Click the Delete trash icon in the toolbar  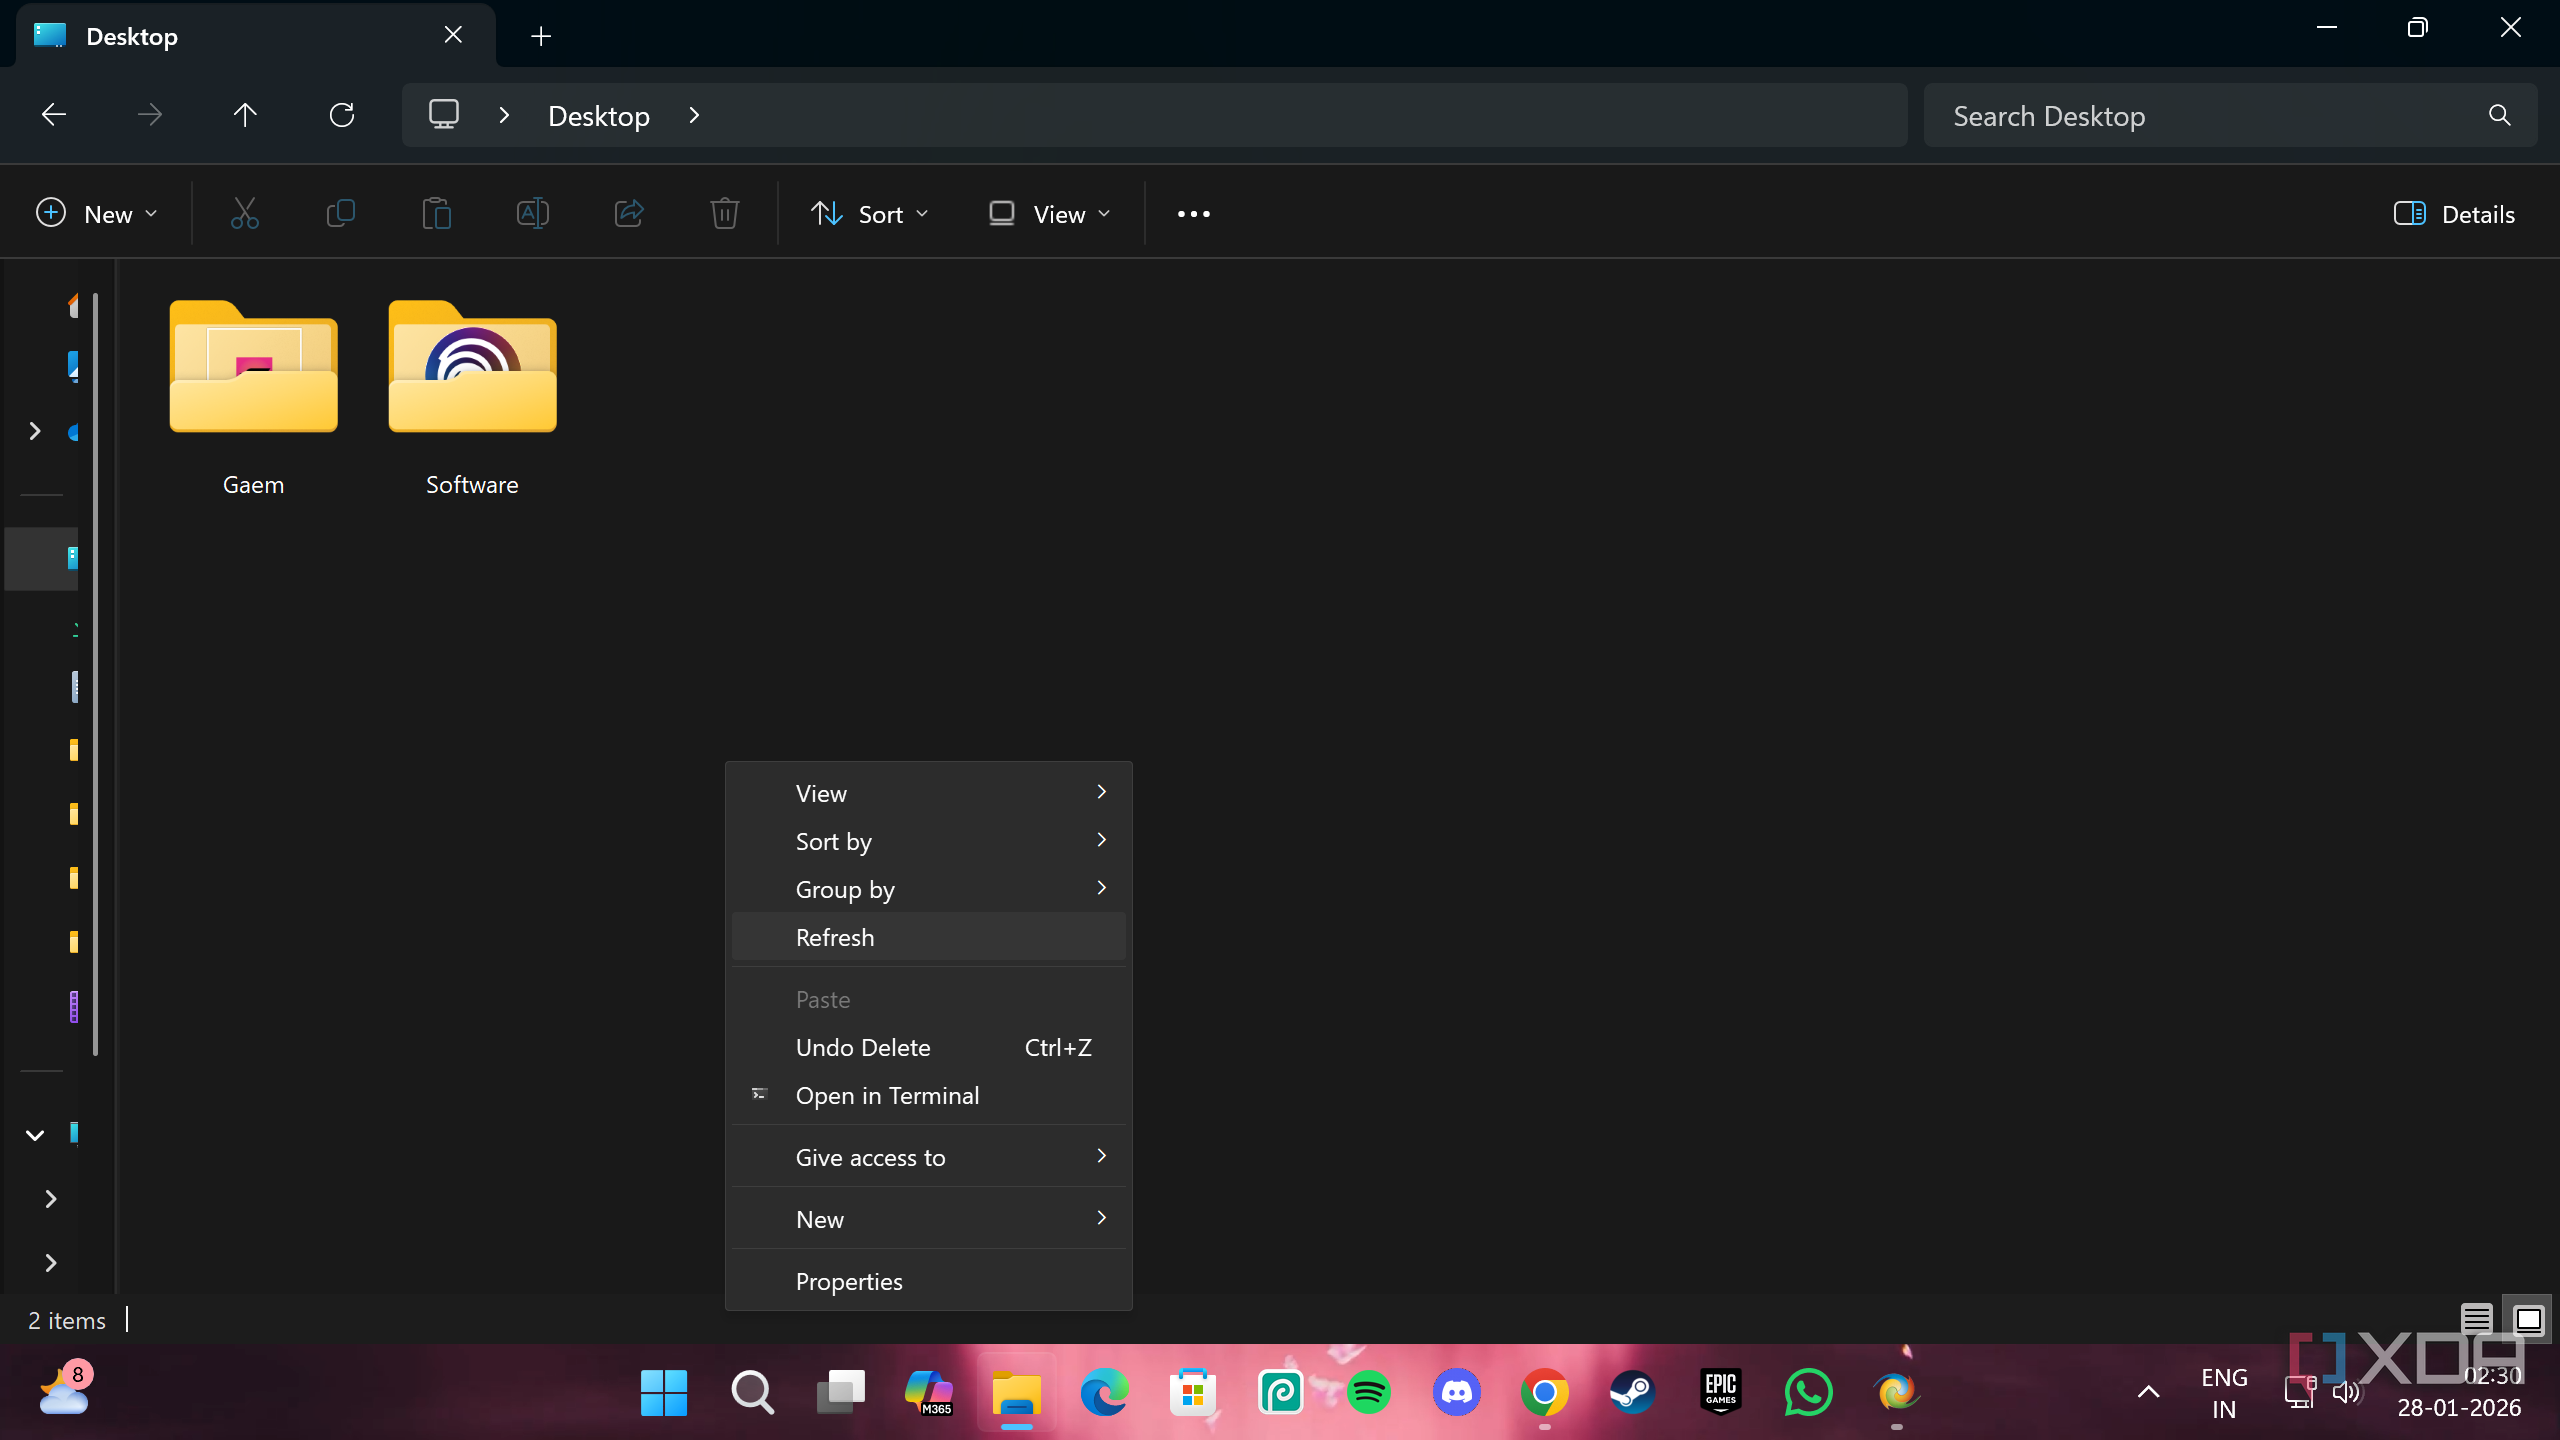(725, 214)
